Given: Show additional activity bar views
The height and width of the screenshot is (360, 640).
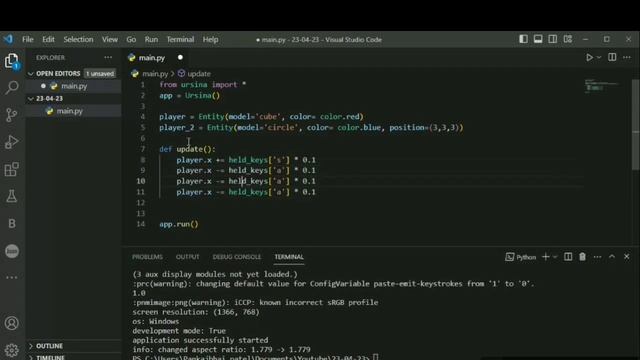Looking at the screenshot, I should click(12, 278).
